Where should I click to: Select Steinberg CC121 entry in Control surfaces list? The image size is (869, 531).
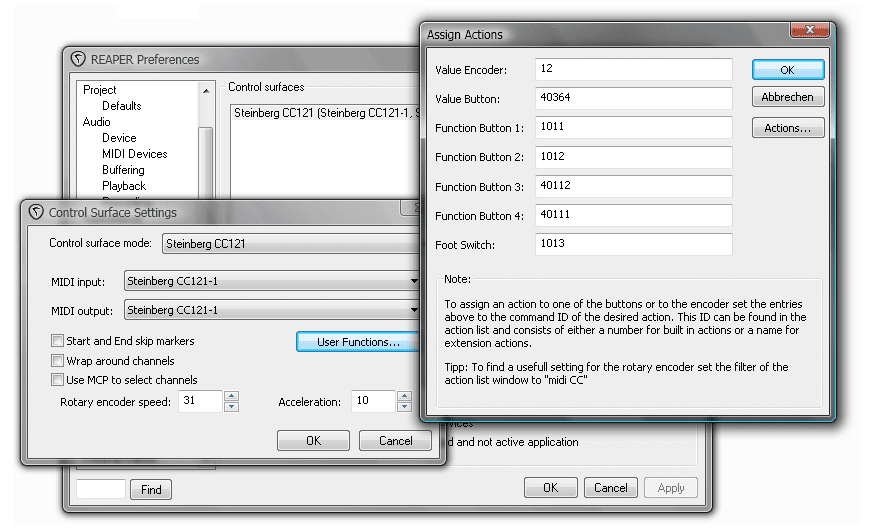[x=326, y=113]
